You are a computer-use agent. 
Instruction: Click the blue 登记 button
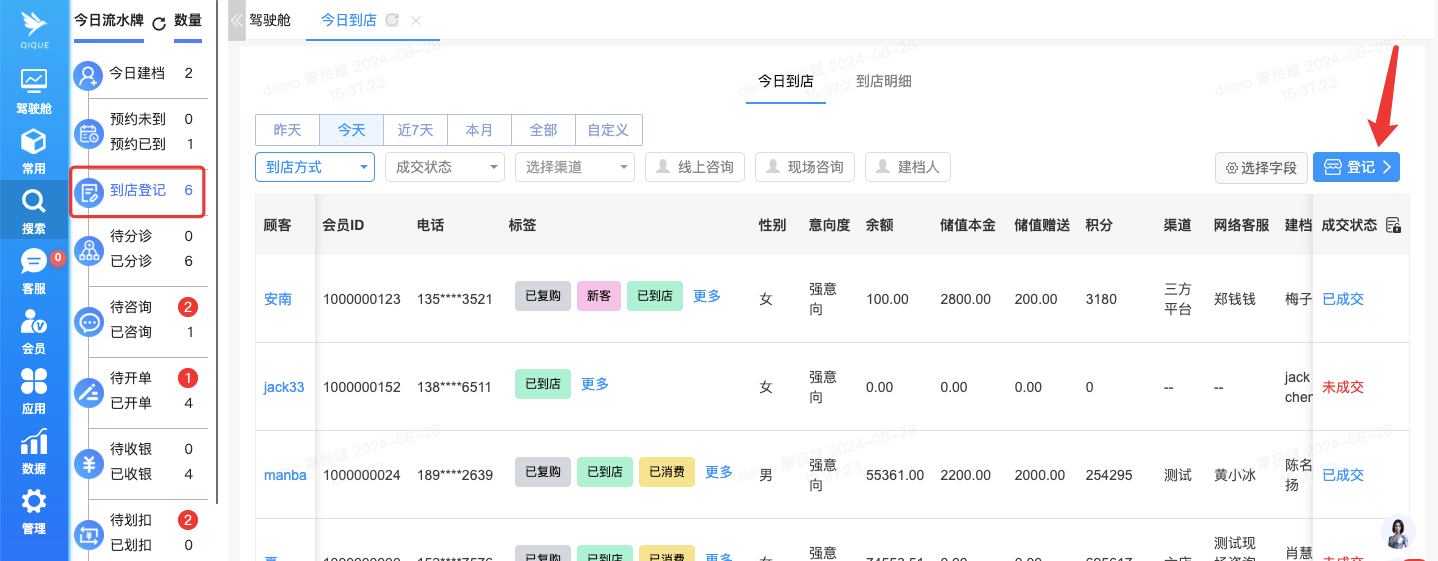[1356, 167]
